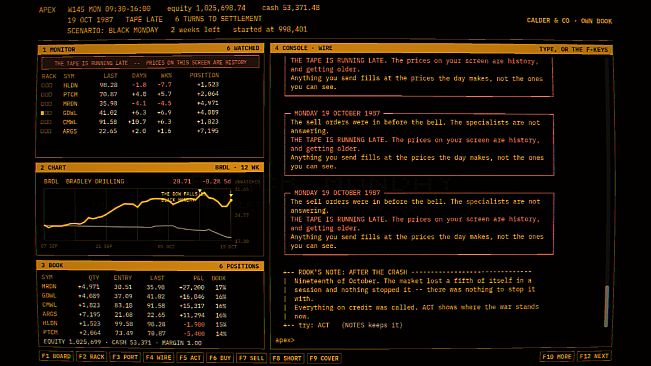Select CMWL symbol in the monitor
Image resolution: width=651 pixels, height=366 pixels.
70,122
